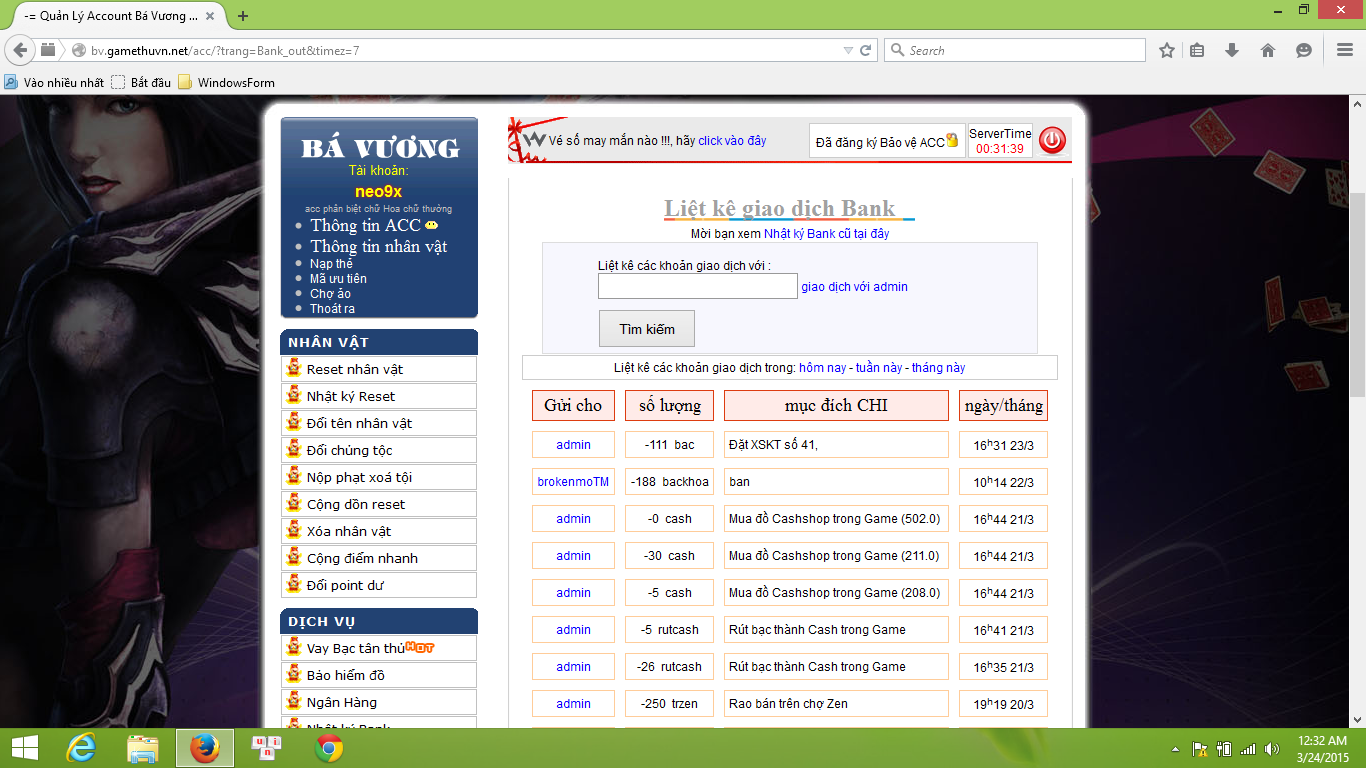Click the icon beside Reset nhân vật
Screen dimensions: 1366x768
point(294,369)
